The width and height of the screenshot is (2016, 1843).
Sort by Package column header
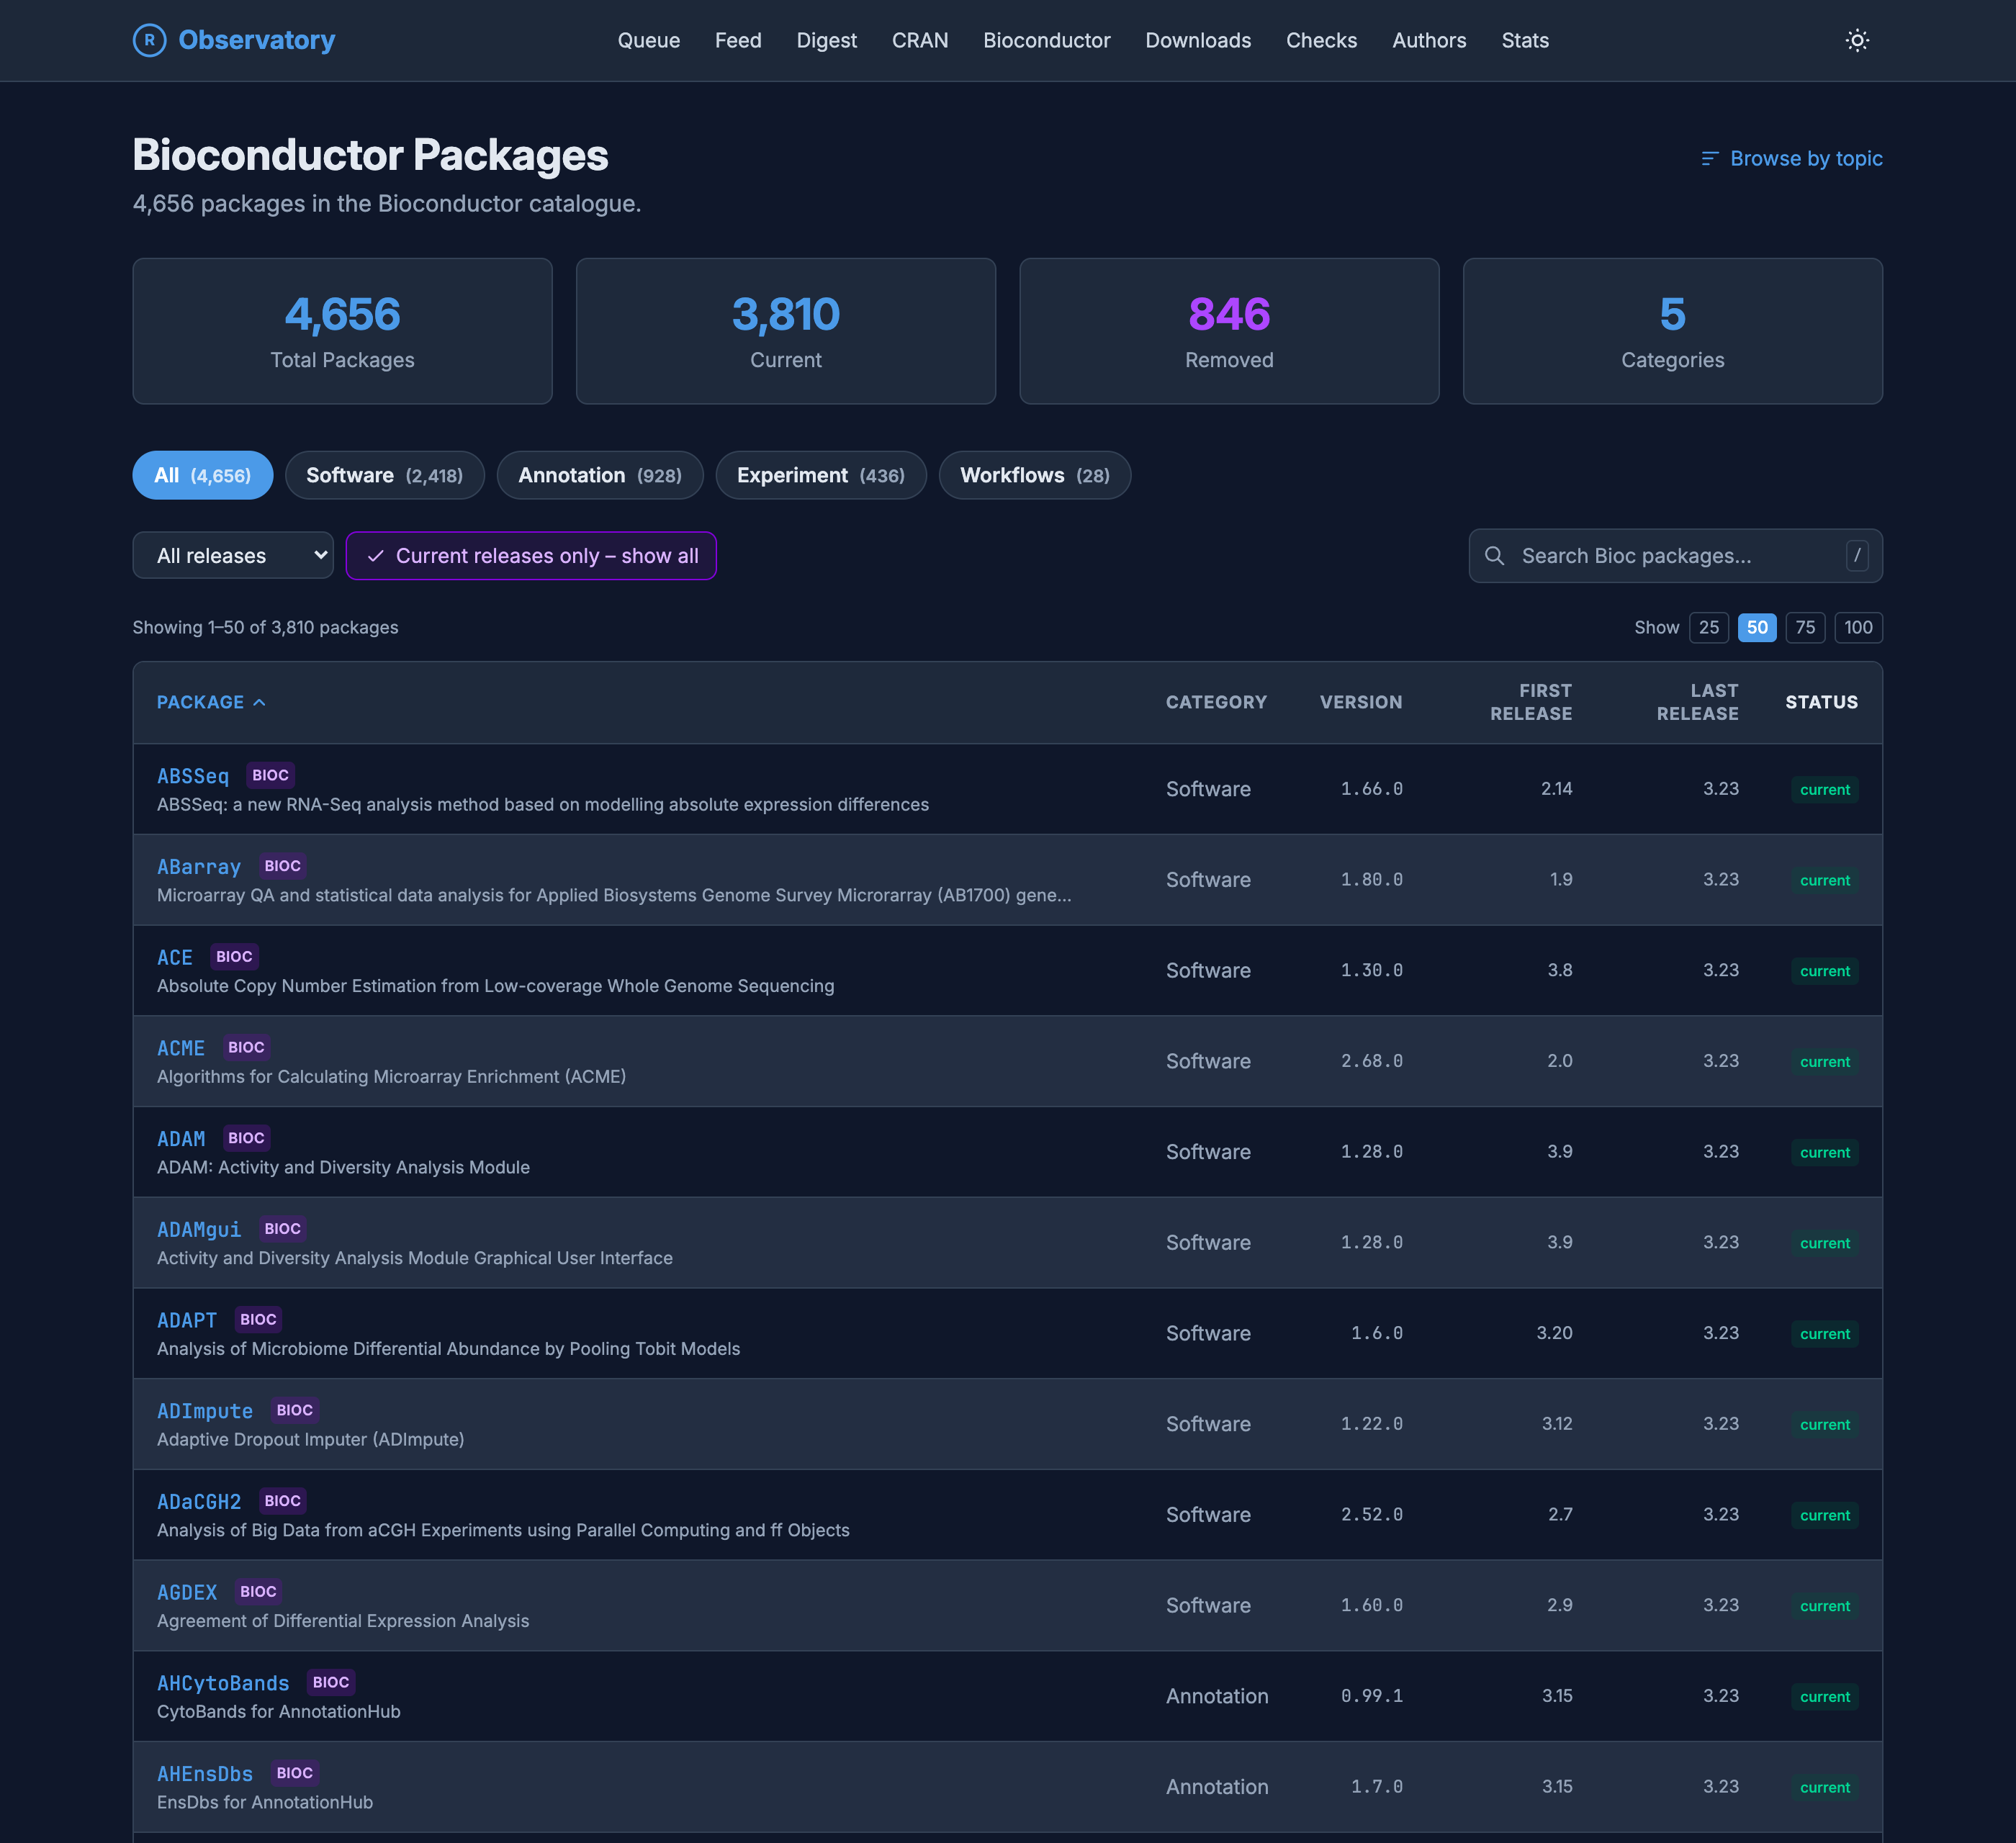[211, 703]
